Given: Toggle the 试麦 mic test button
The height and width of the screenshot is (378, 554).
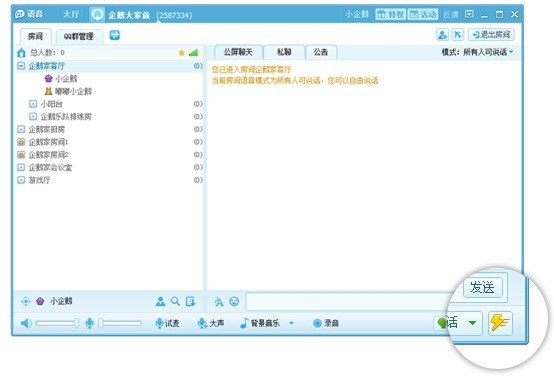Looking at the screenshot, I should coord(167,323).
